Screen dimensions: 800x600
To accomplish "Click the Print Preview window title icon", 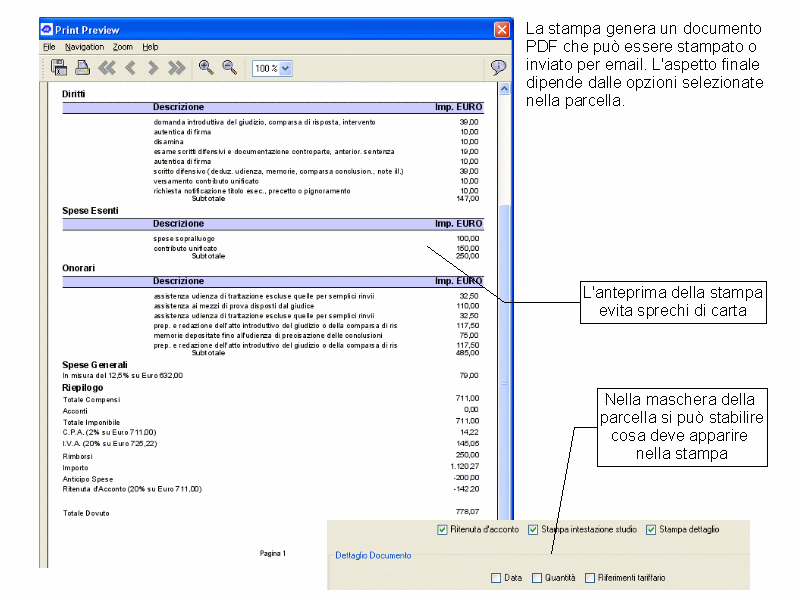I will pyautogui.click(x=46, y=29).
